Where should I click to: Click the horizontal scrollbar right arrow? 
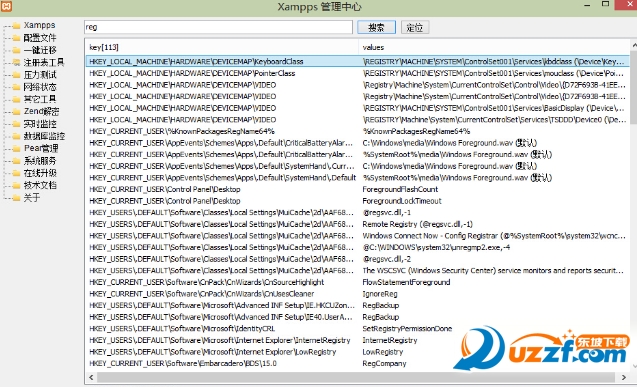click(624, 377)
